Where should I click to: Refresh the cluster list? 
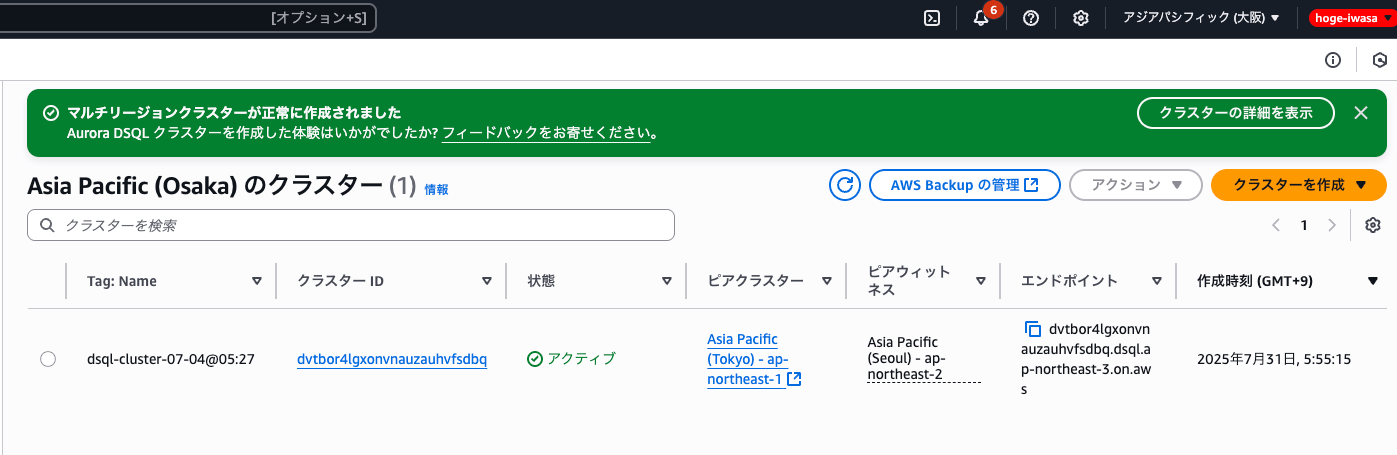845,185
